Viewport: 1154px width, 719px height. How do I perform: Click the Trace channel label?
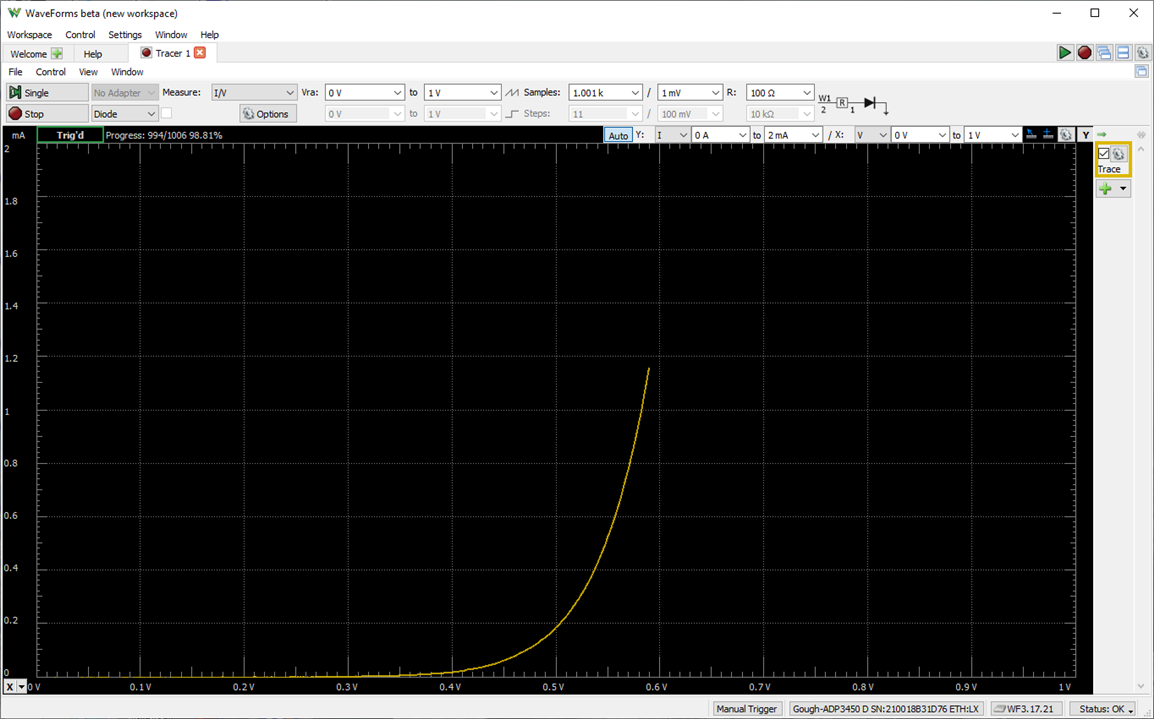coord(1109,169)
